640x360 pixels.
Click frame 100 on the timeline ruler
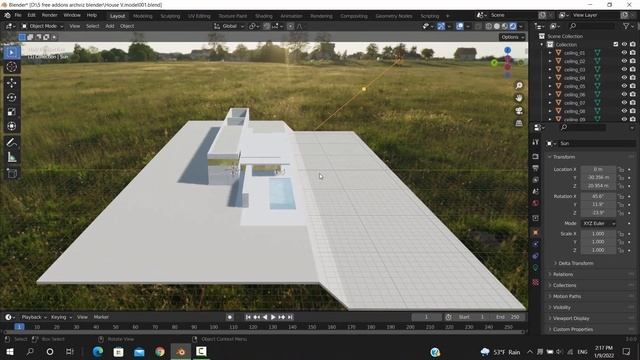point(213,327)
